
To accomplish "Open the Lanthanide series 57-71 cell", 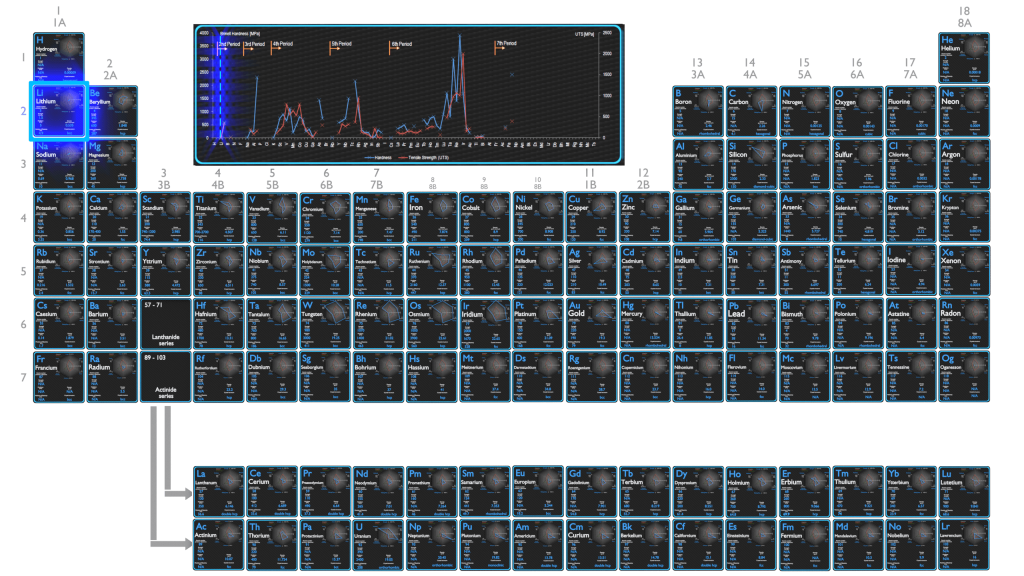I will [x=165, y=323].
